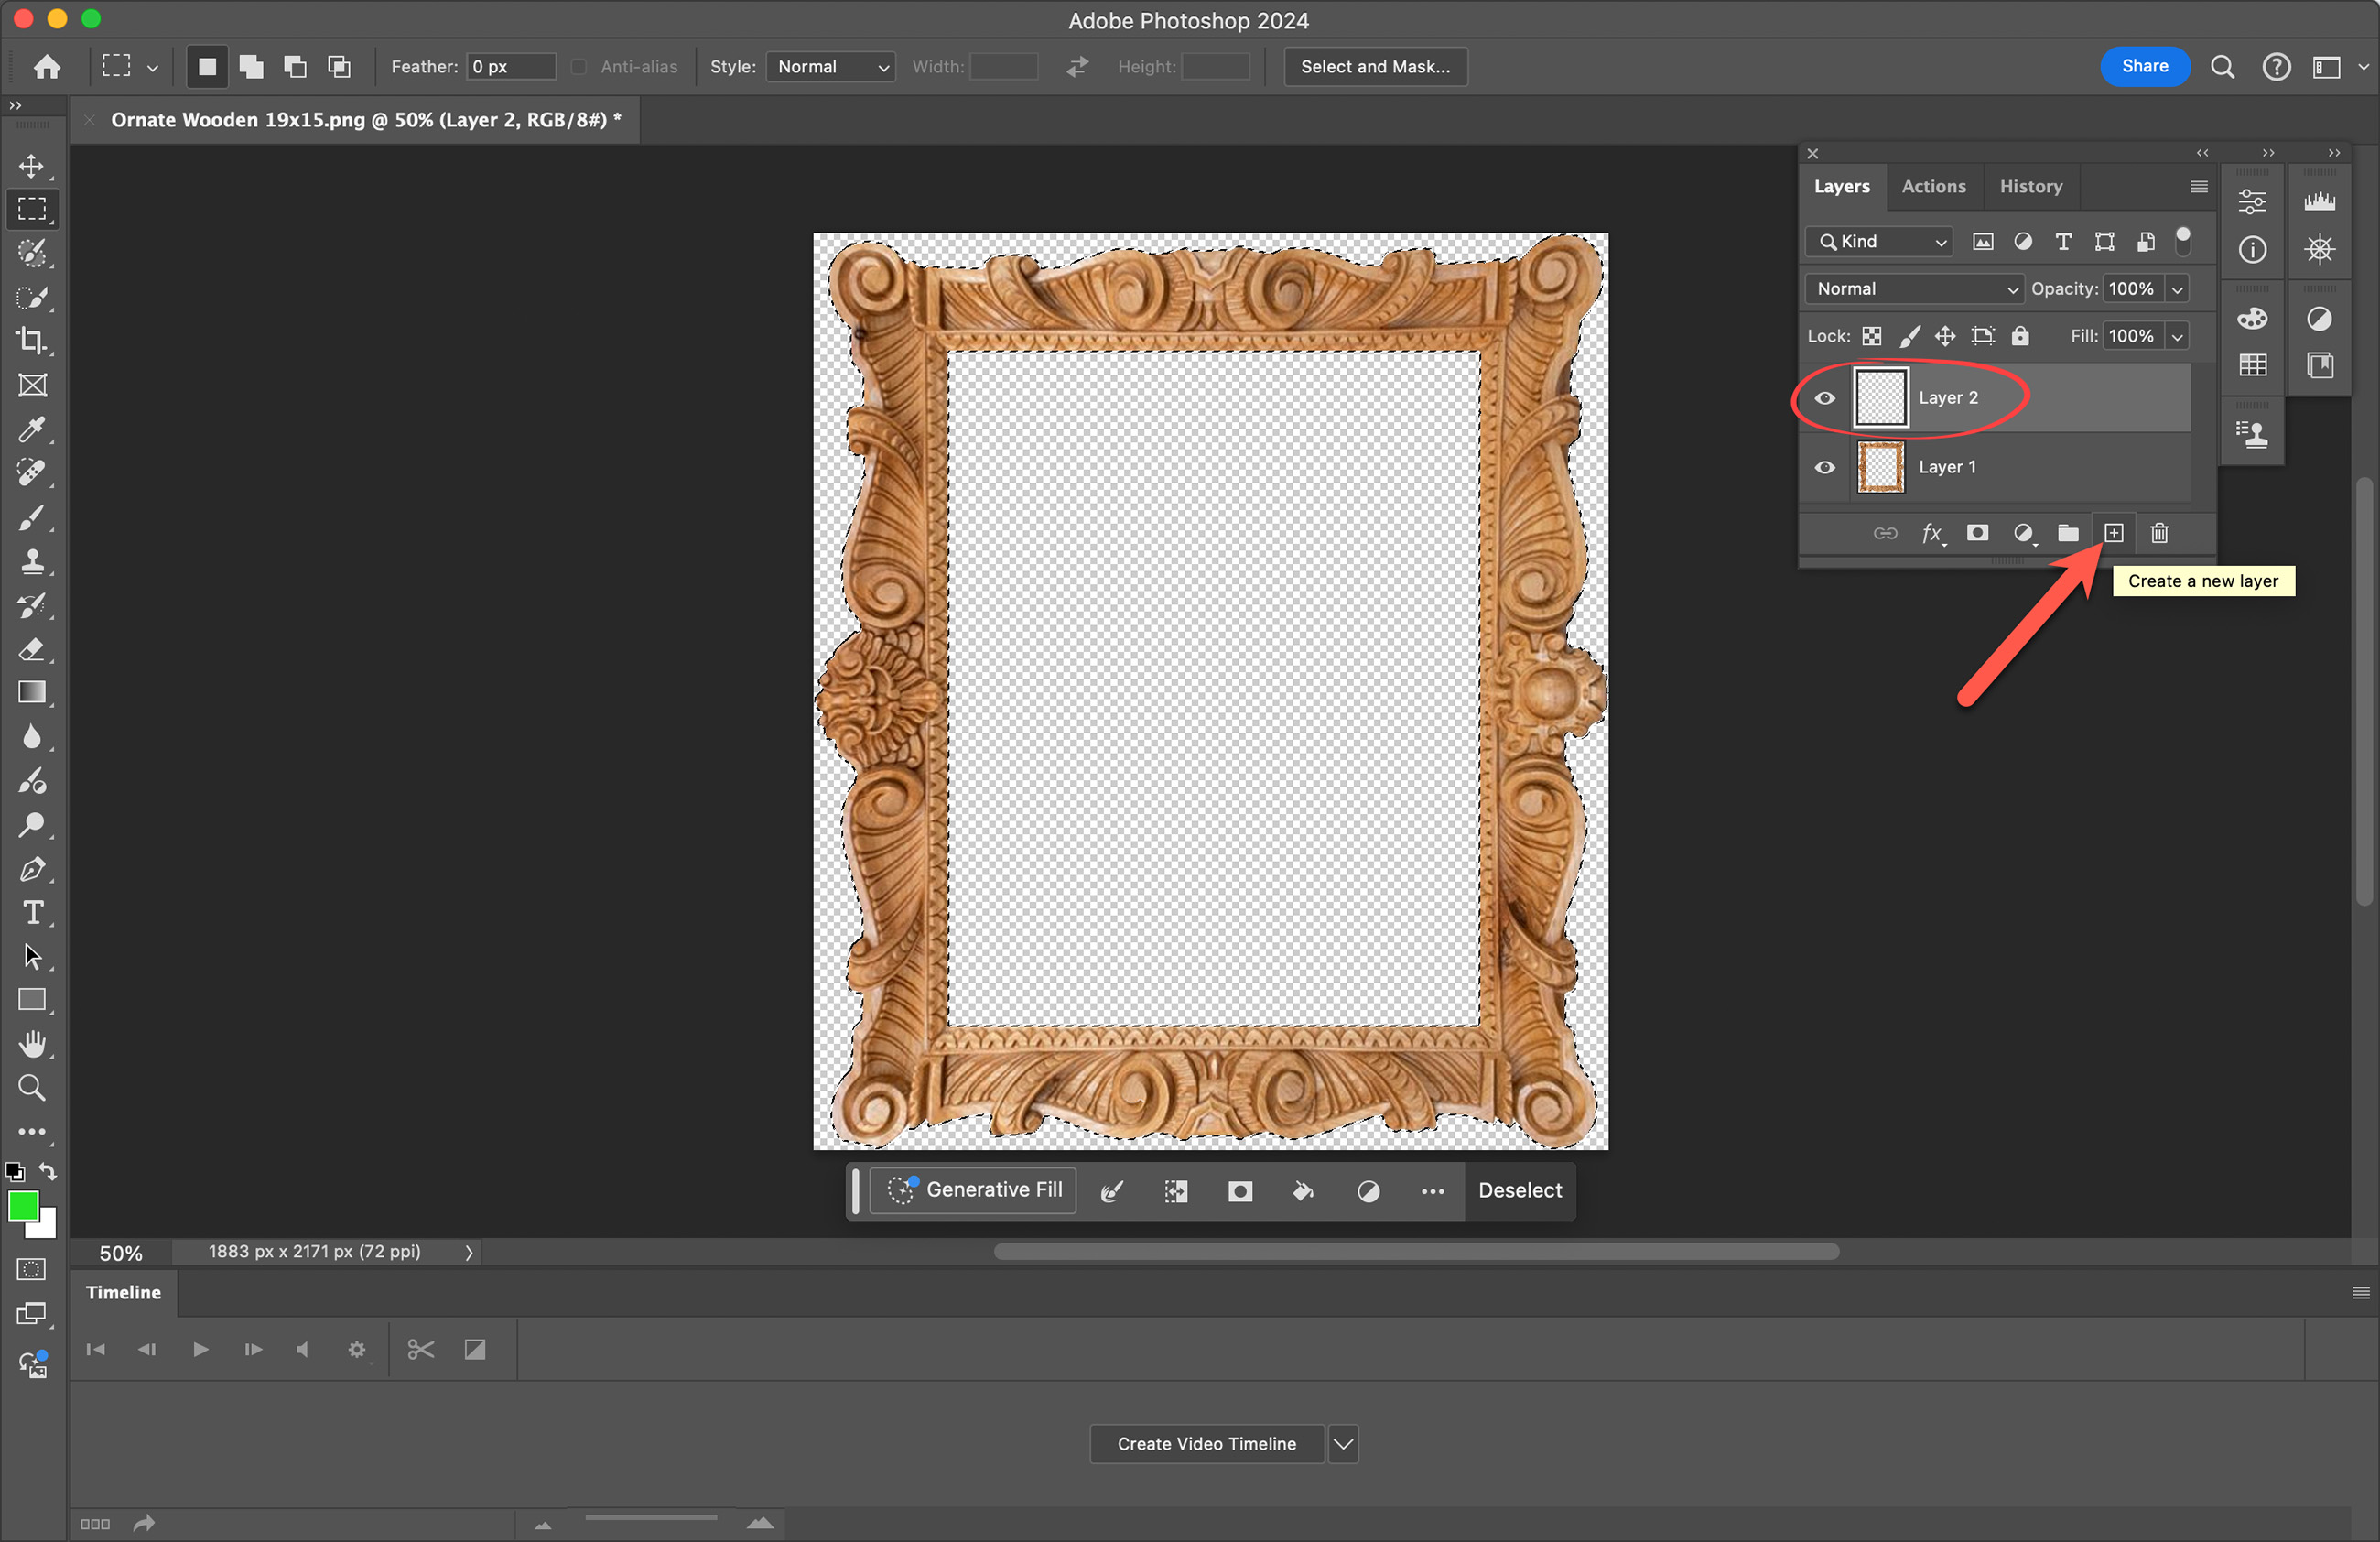The width and height of the screenshot is (2380, 1542).
Task: Click the Select and Mask button
Action: [1375, 67]
